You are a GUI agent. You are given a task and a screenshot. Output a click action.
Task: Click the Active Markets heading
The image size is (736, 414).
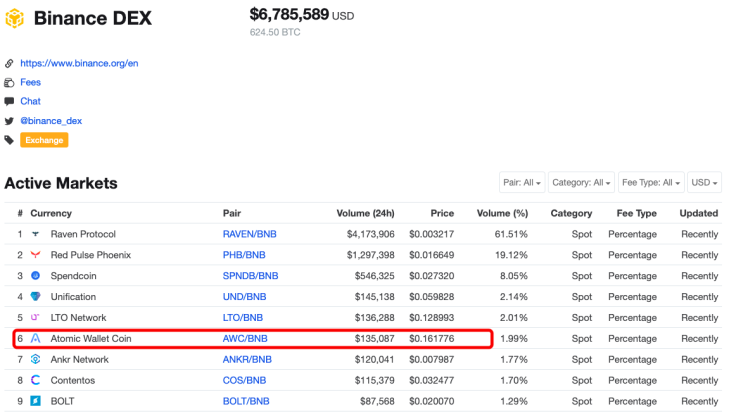click(61, 183)
